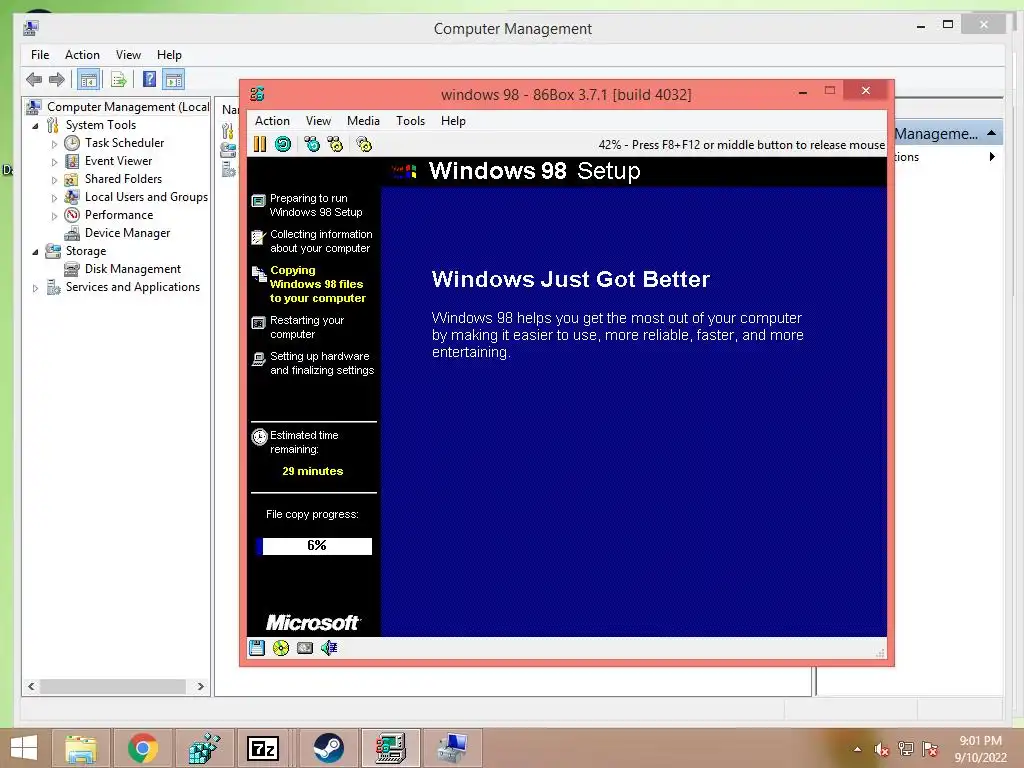
Task: Click the sound speaker status bar icon
Action: coord(329,648)
